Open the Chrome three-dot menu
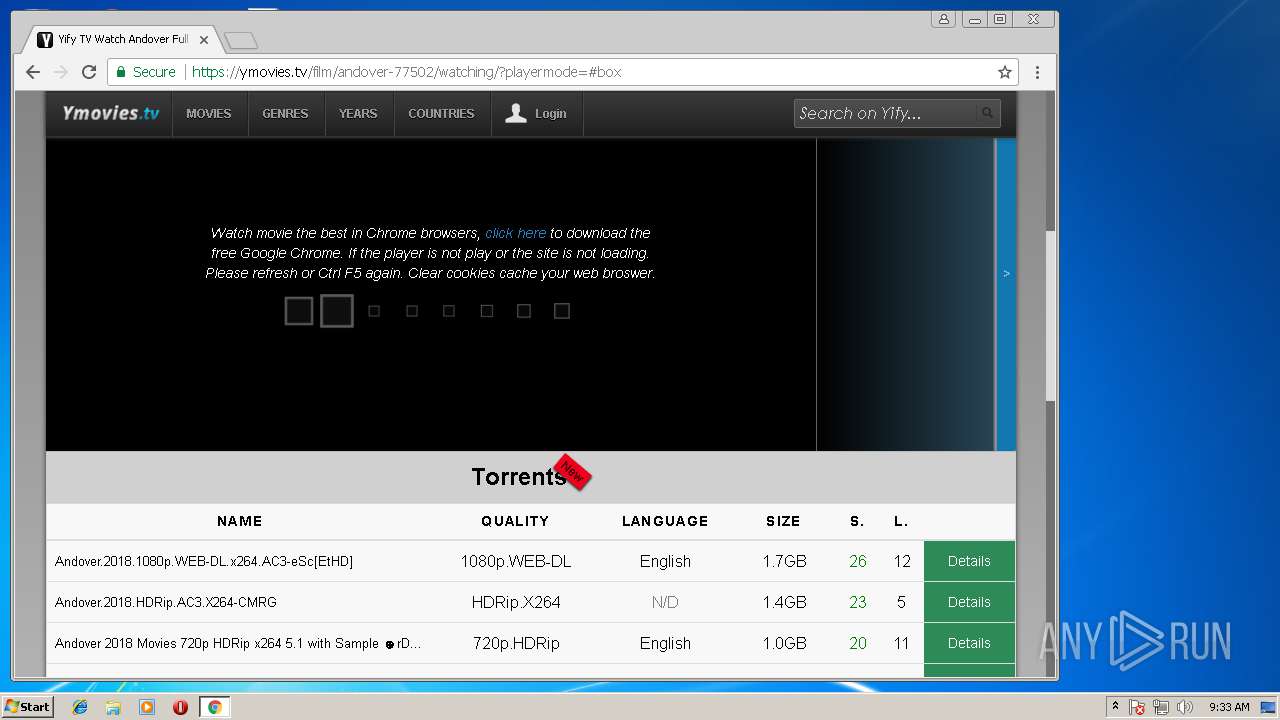 tap(1037, 72)
